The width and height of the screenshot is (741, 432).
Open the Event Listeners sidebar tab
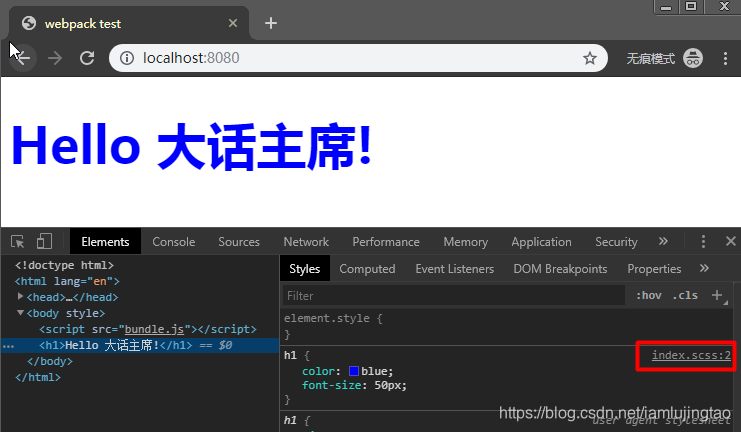click(455, 268)
